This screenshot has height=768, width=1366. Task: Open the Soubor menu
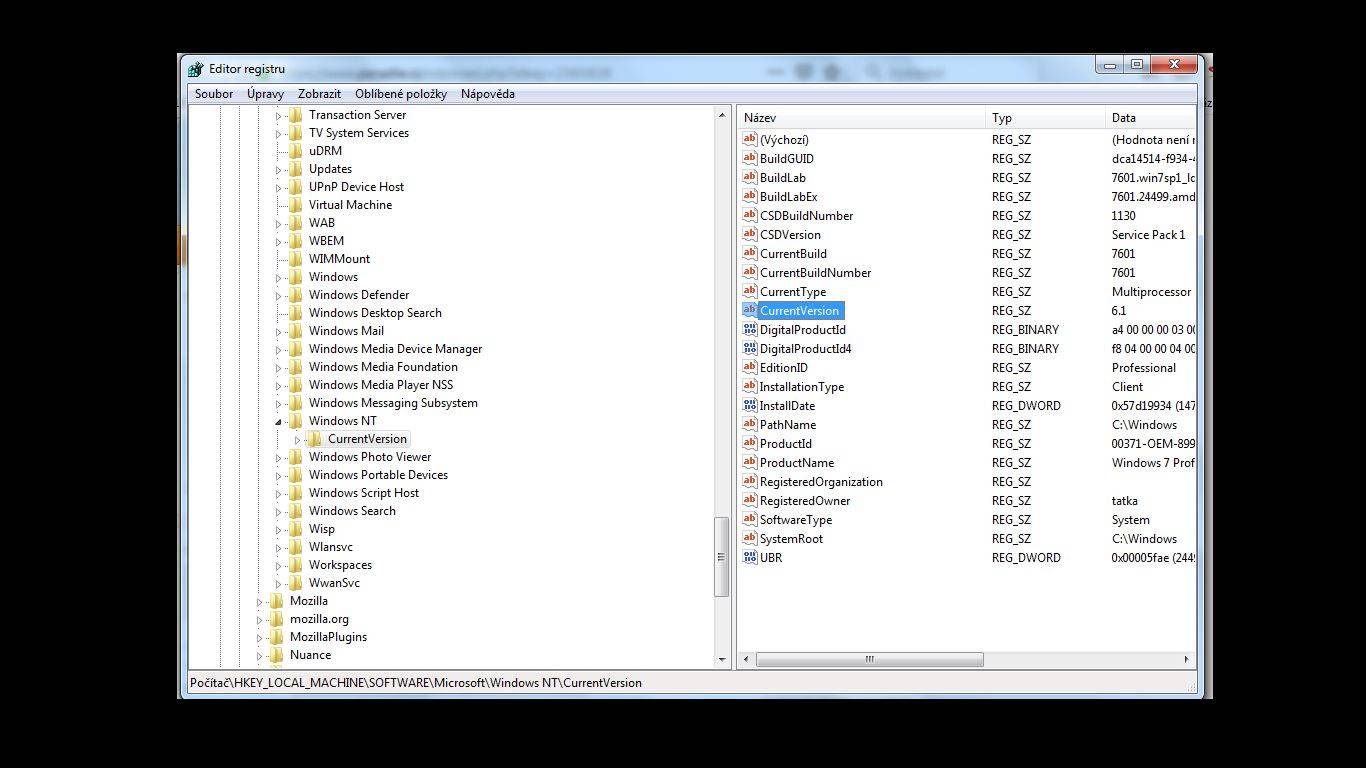tap(214, 94)
